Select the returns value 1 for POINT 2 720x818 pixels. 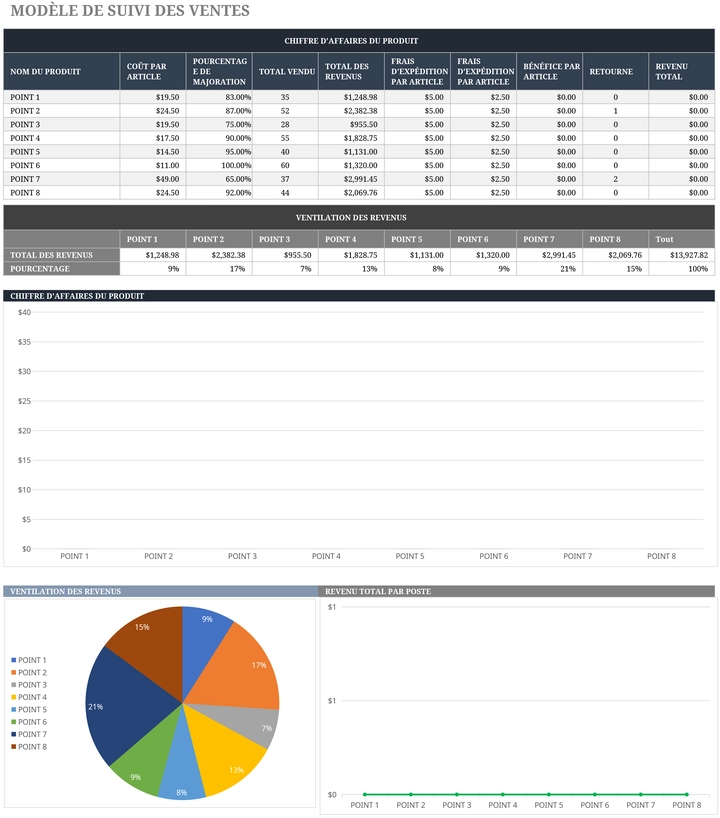(616, 111)
